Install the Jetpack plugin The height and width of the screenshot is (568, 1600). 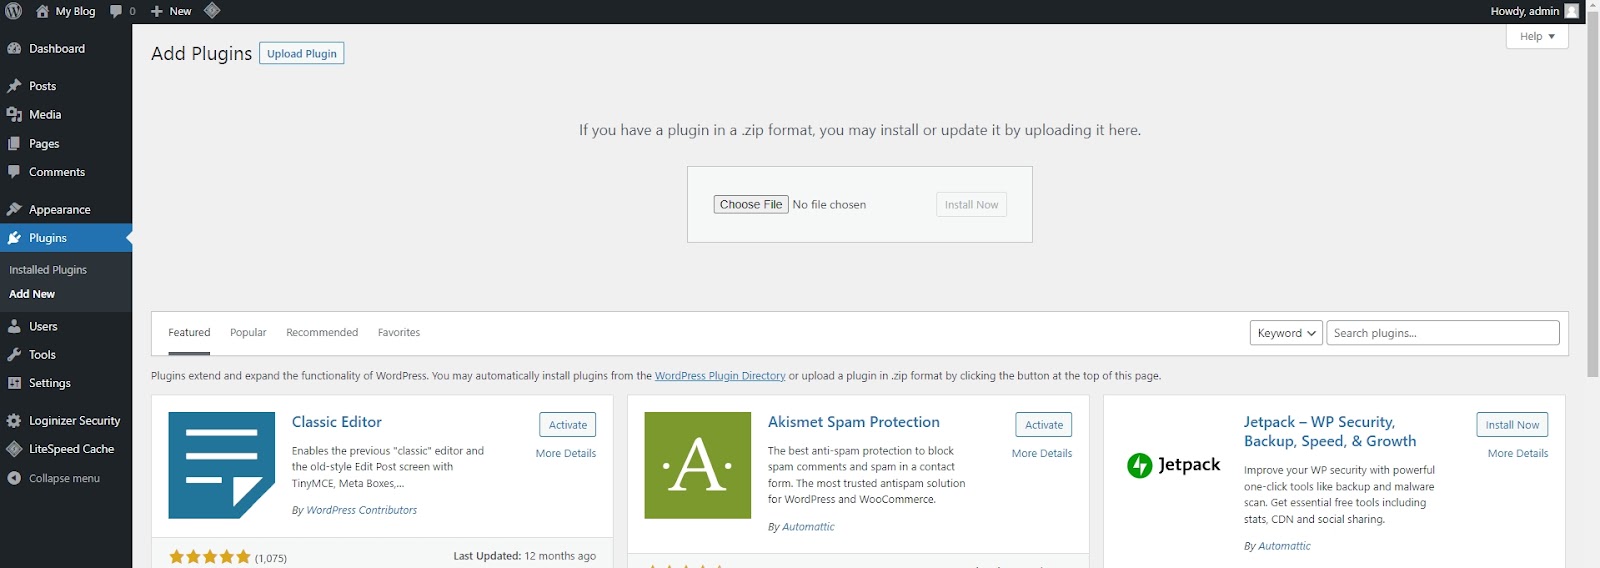(1512, 425)
